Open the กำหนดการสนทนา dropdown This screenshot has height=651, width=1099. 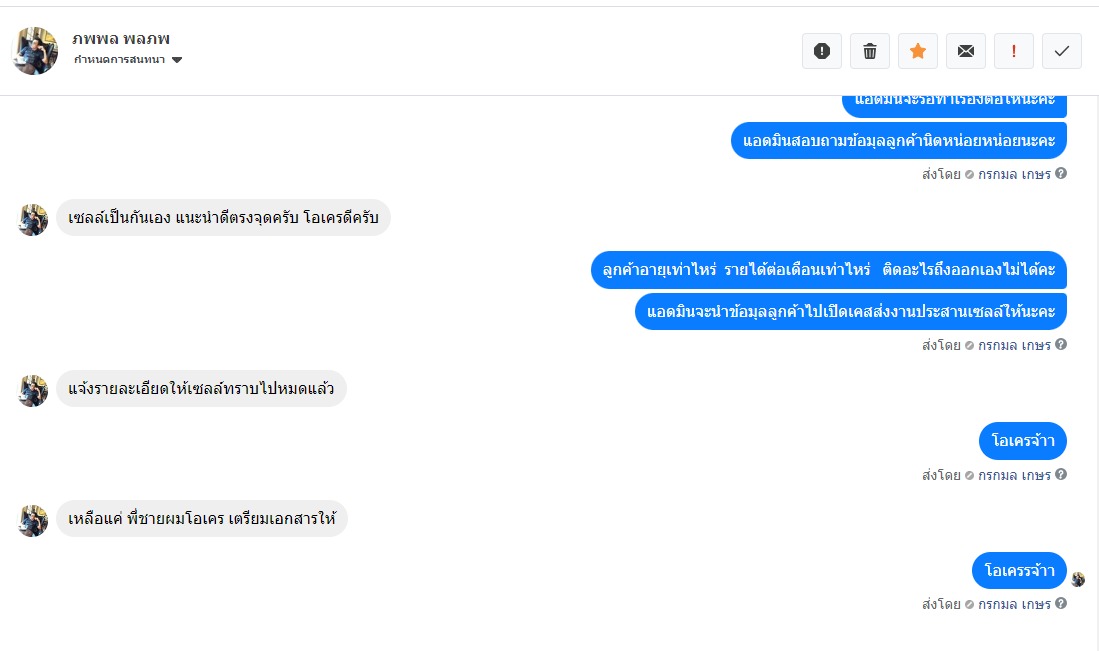pyautogui.click(x=120, y=60)
